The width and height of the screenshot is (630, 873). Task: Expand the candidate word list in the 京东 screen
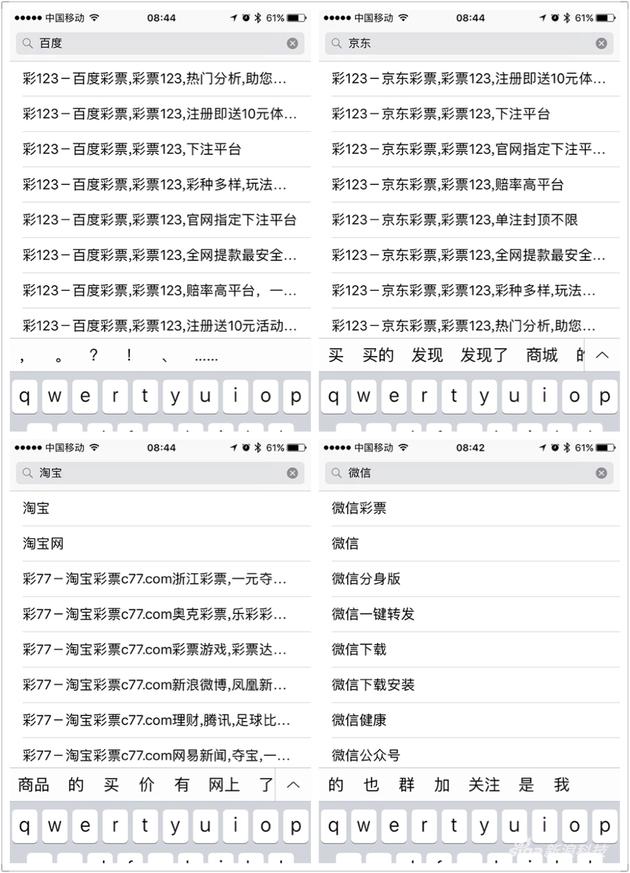pos(602,355)
